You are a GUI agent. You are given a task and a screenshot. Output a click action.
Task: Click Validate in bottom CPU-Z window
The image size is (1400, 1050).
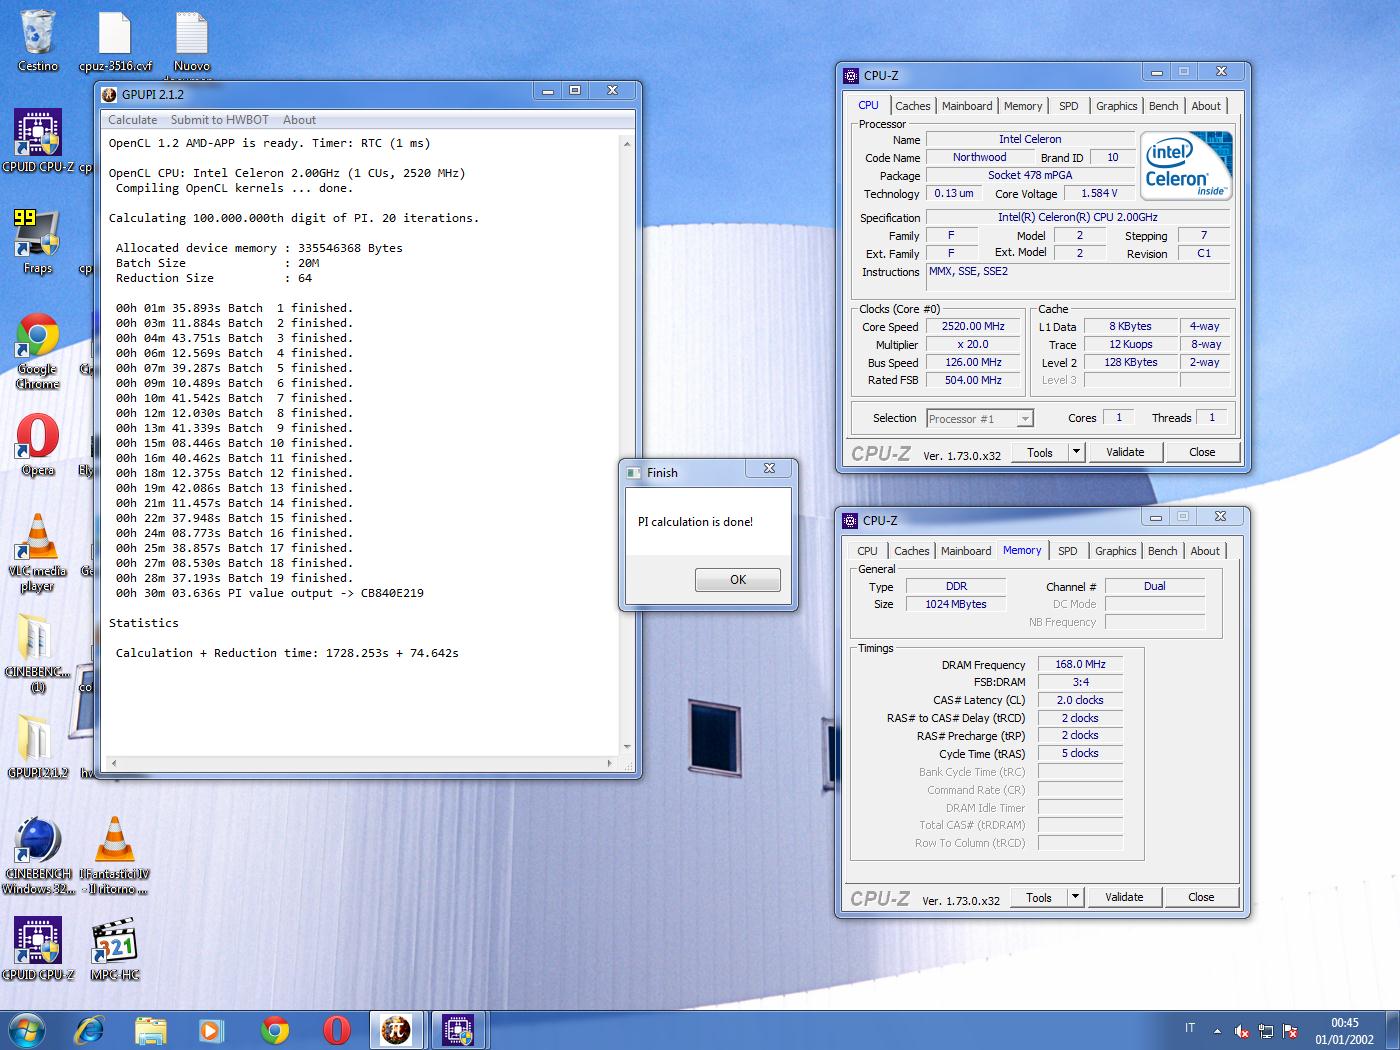click(1124, 897)
